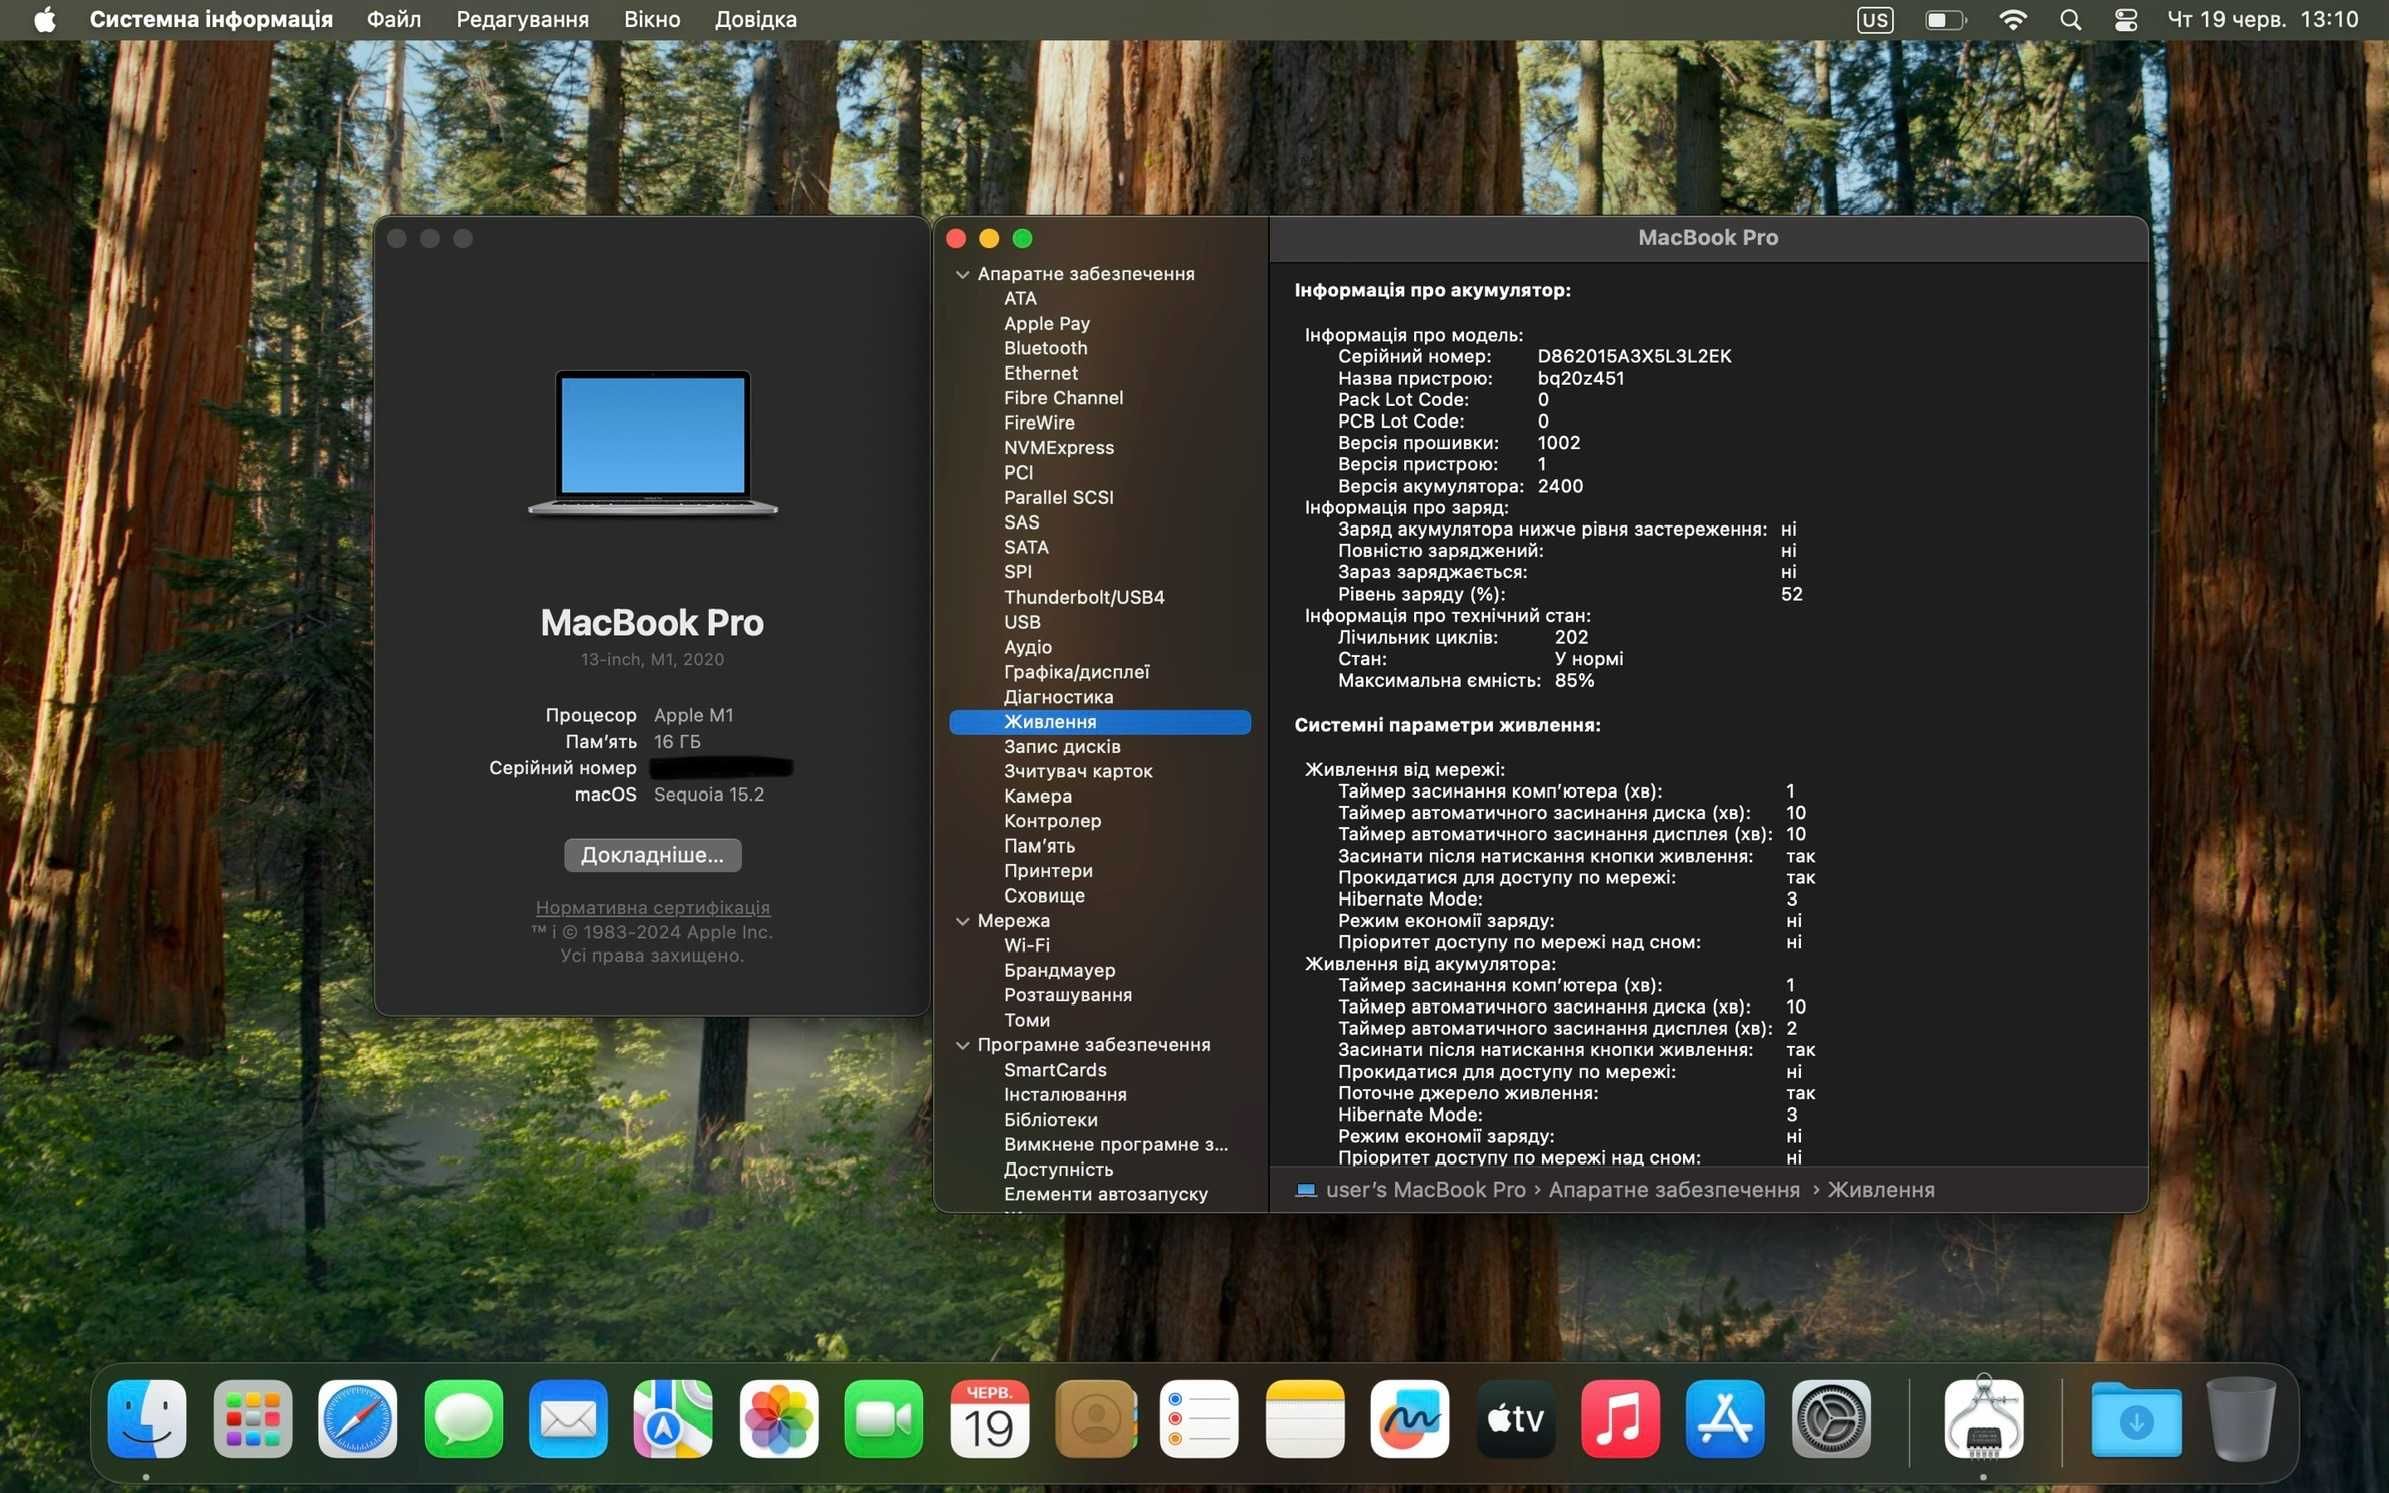Open Freeform app in the Dock
Viewport: 2389px width, 1493px height.
pyautogui.click(x=1410, y=1418)
